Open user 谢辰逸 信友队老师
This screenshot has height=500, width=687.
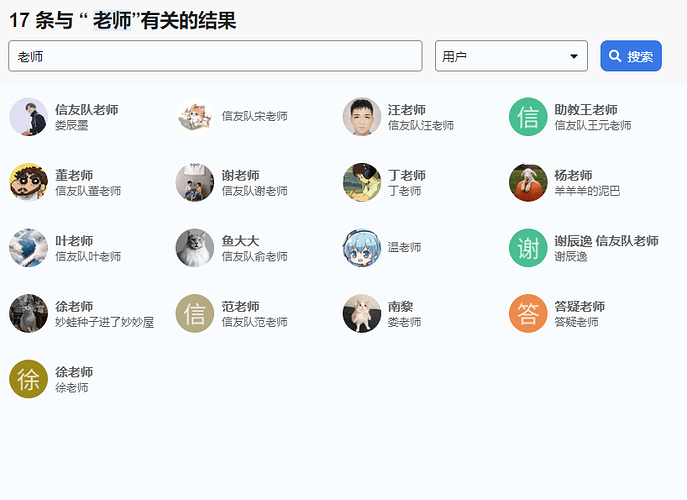pyautogui.click(x=606, y=241)
